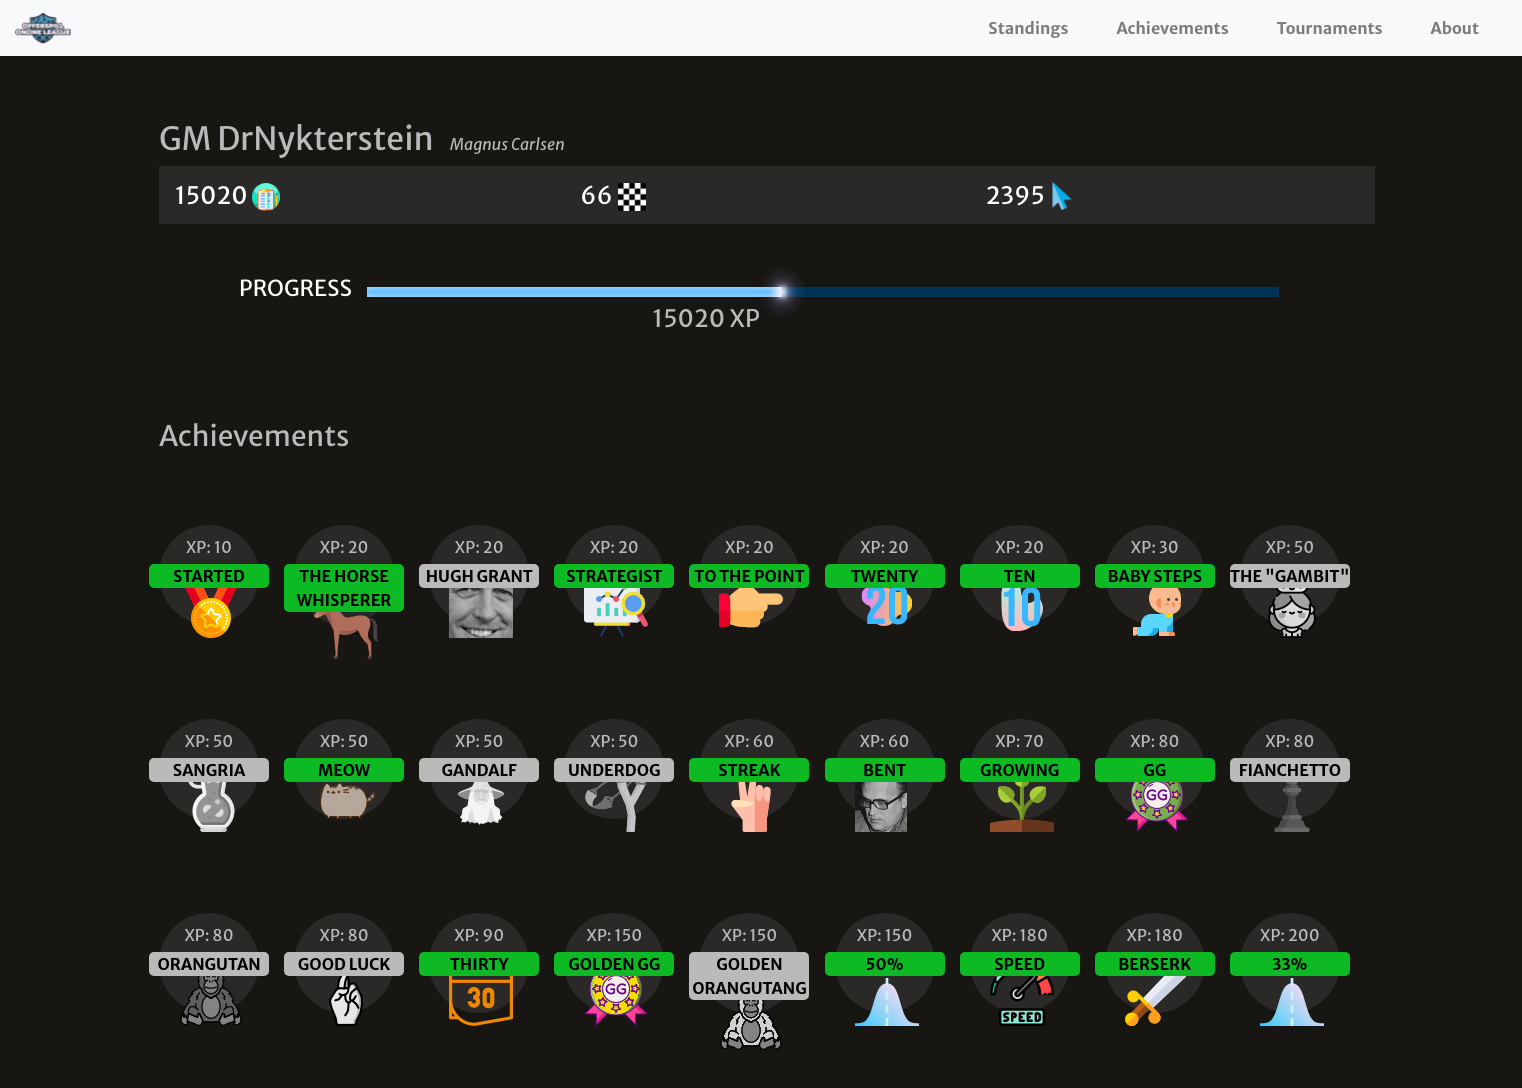
Task: Select the Started medal icon
Action: tap(210, 613)
